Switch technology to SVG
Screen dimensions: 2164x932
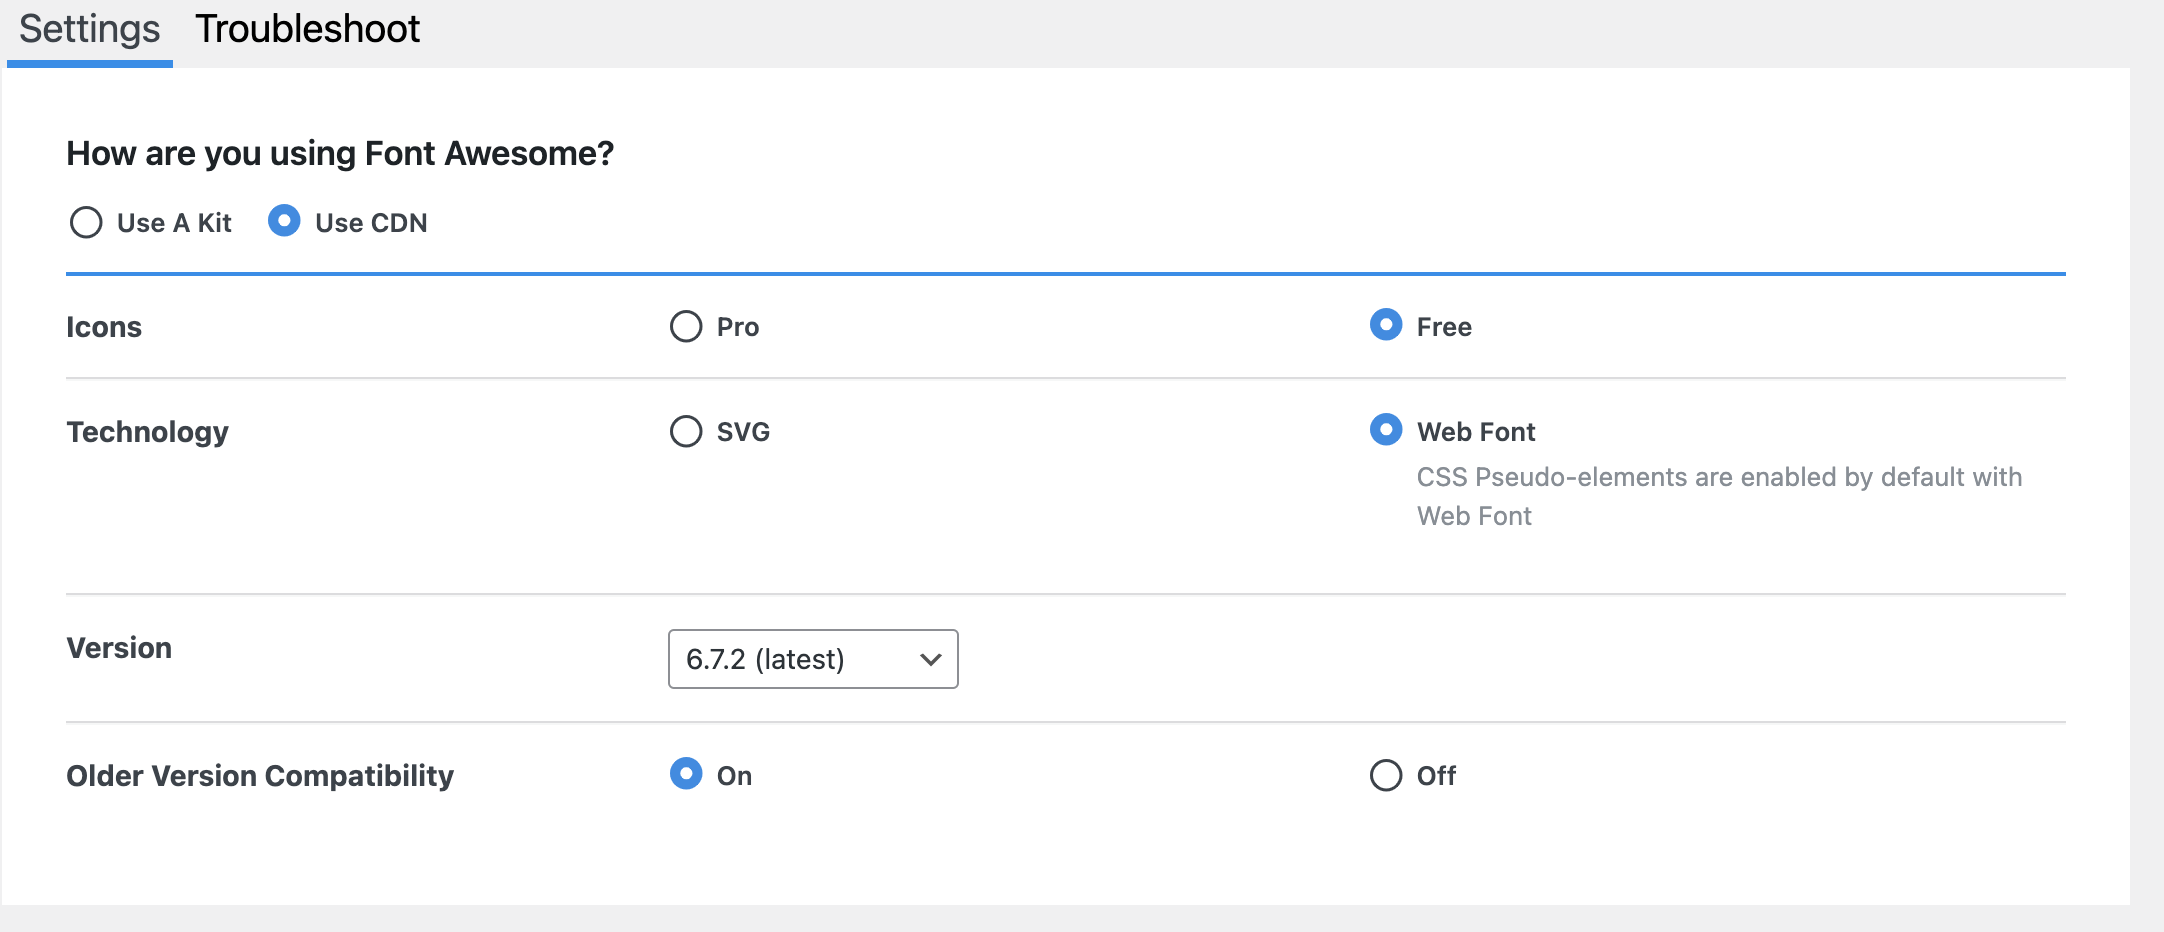[686, 431]
